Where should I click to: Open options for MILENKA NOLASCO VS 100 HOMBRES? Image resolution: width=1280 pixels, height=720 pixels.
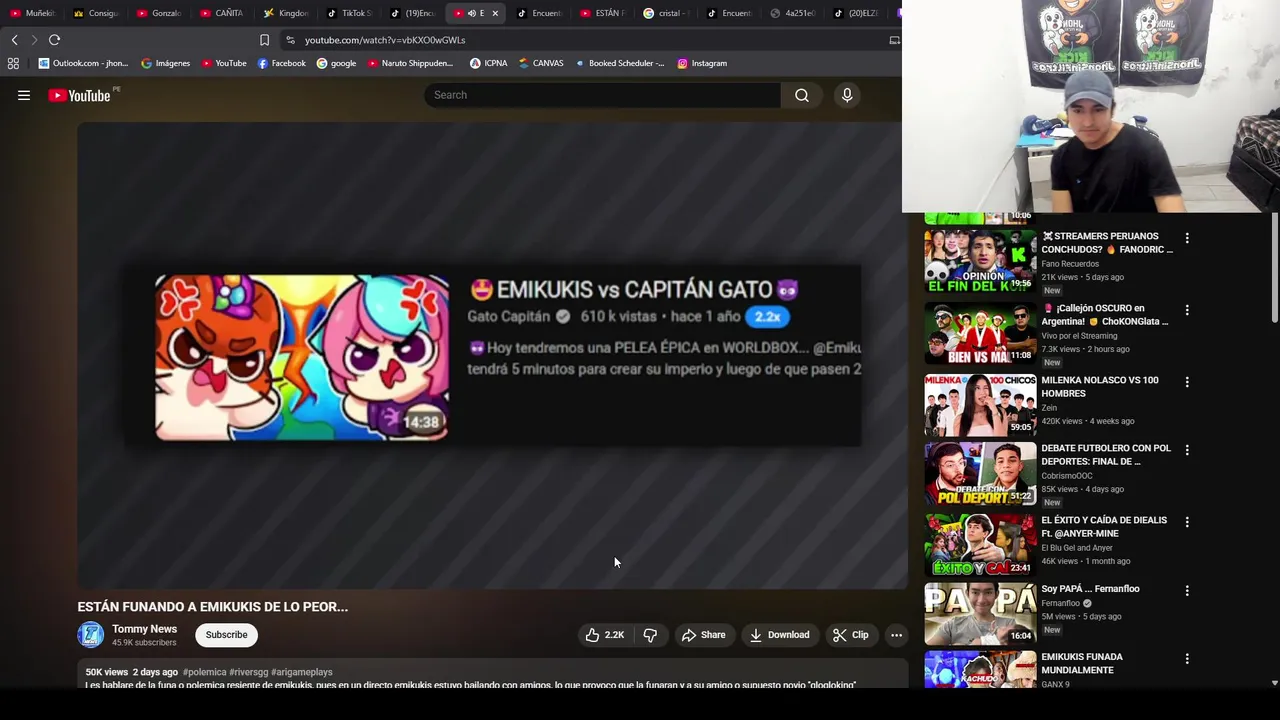[1187, 382]
